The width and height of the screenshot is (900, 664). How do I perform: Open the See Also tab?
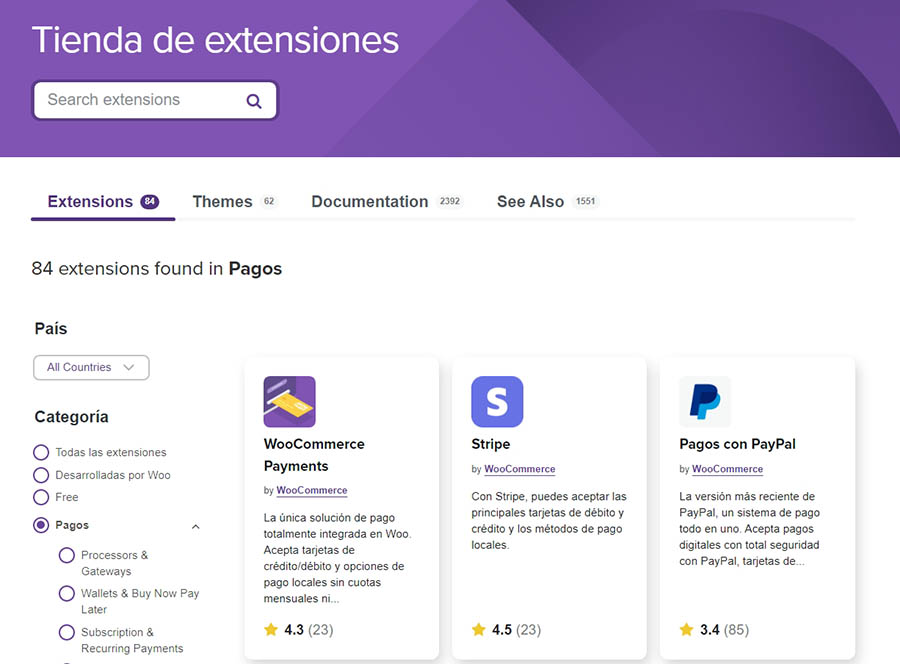[530, 202]
